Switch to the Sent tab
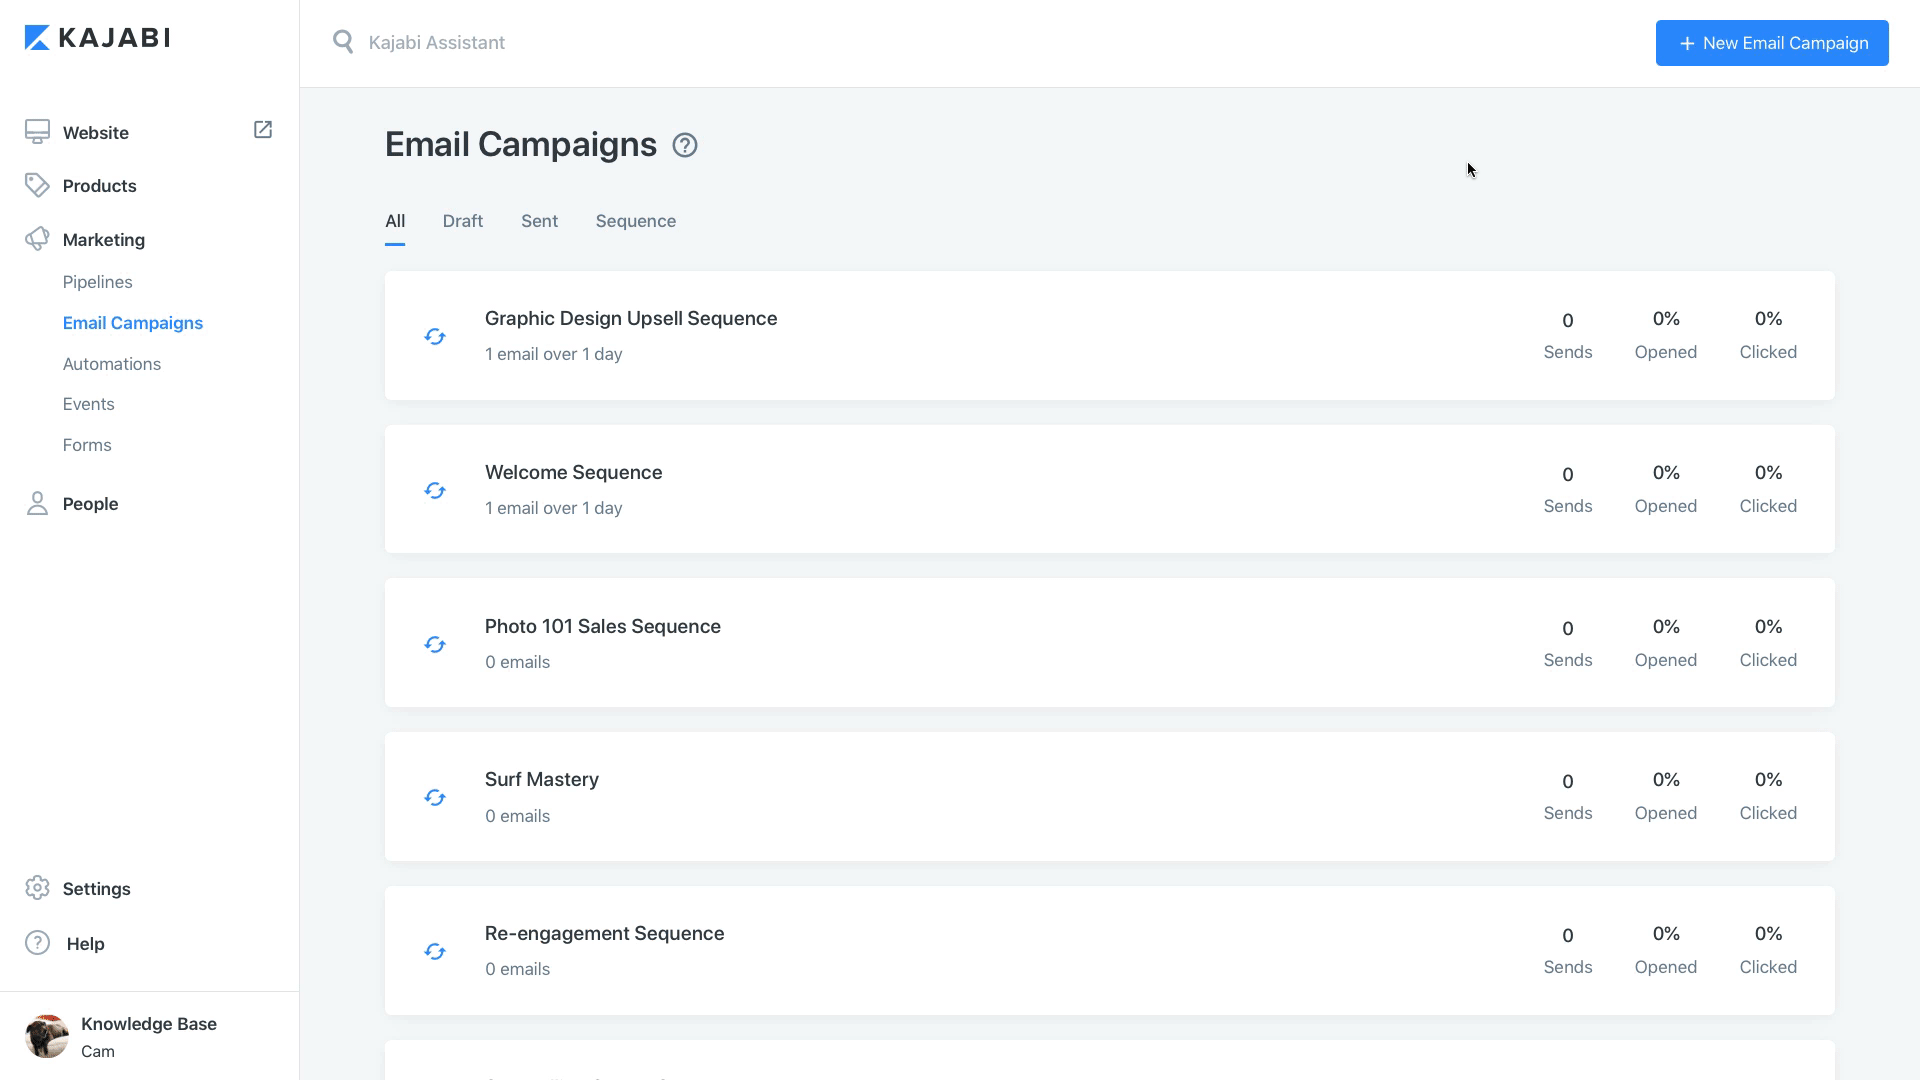Image resolution: width=1920 pixels, height=1080 pixels. click(539, 221)
